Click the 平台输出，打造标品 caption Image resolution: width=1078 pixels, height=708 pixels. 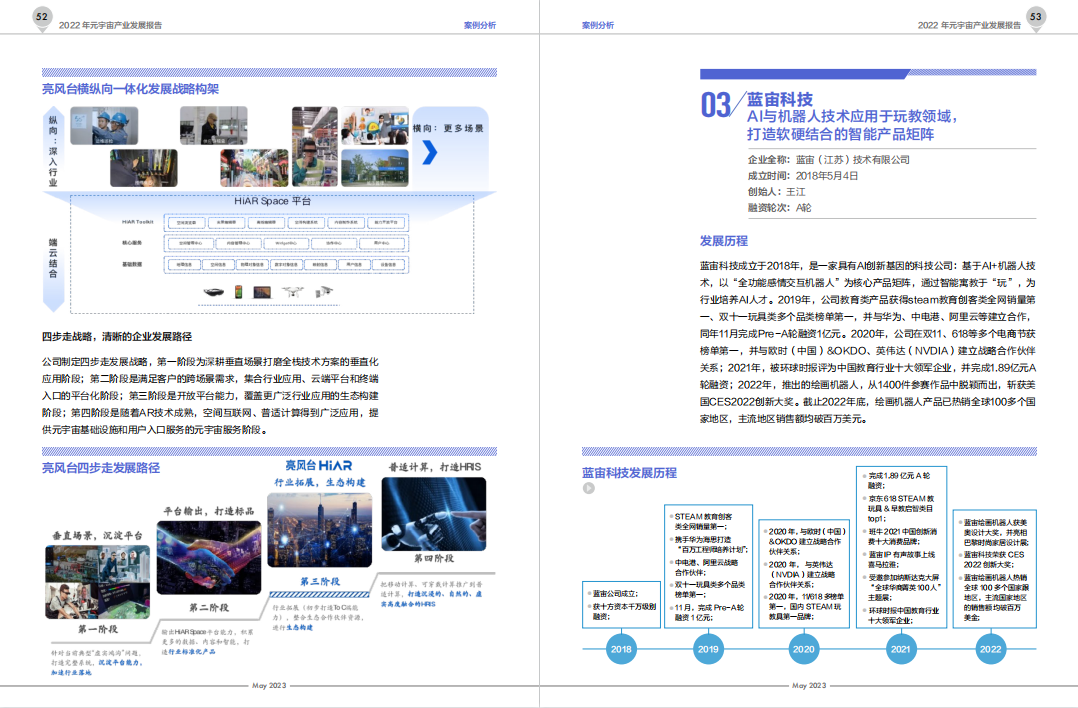209,511
